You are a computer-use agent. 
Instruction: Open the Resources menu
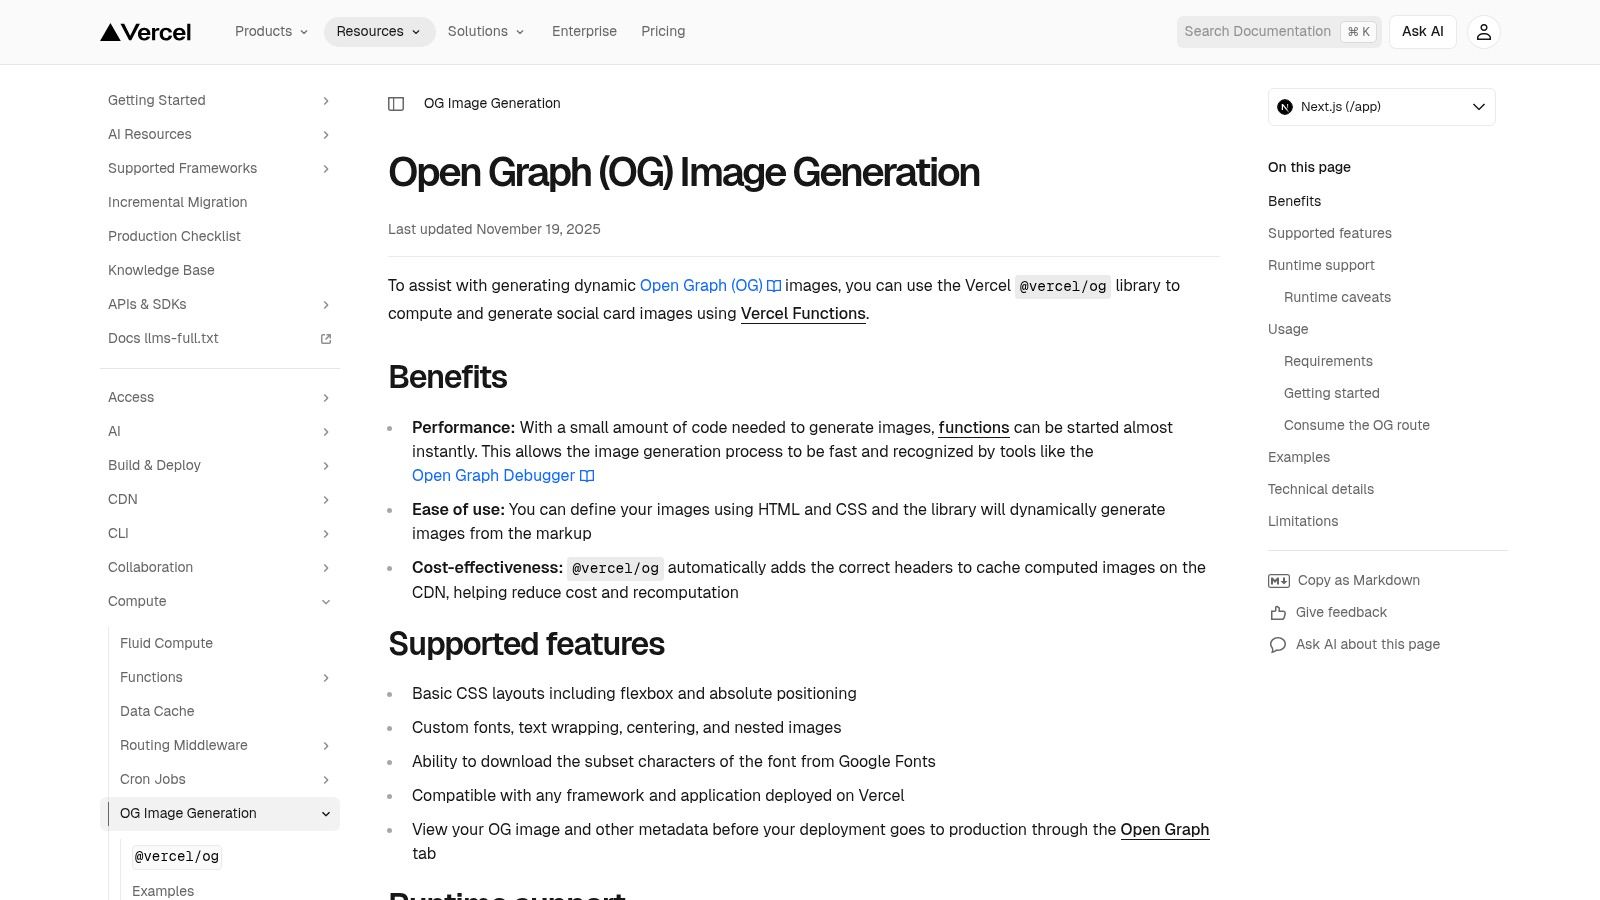point(378,31)
